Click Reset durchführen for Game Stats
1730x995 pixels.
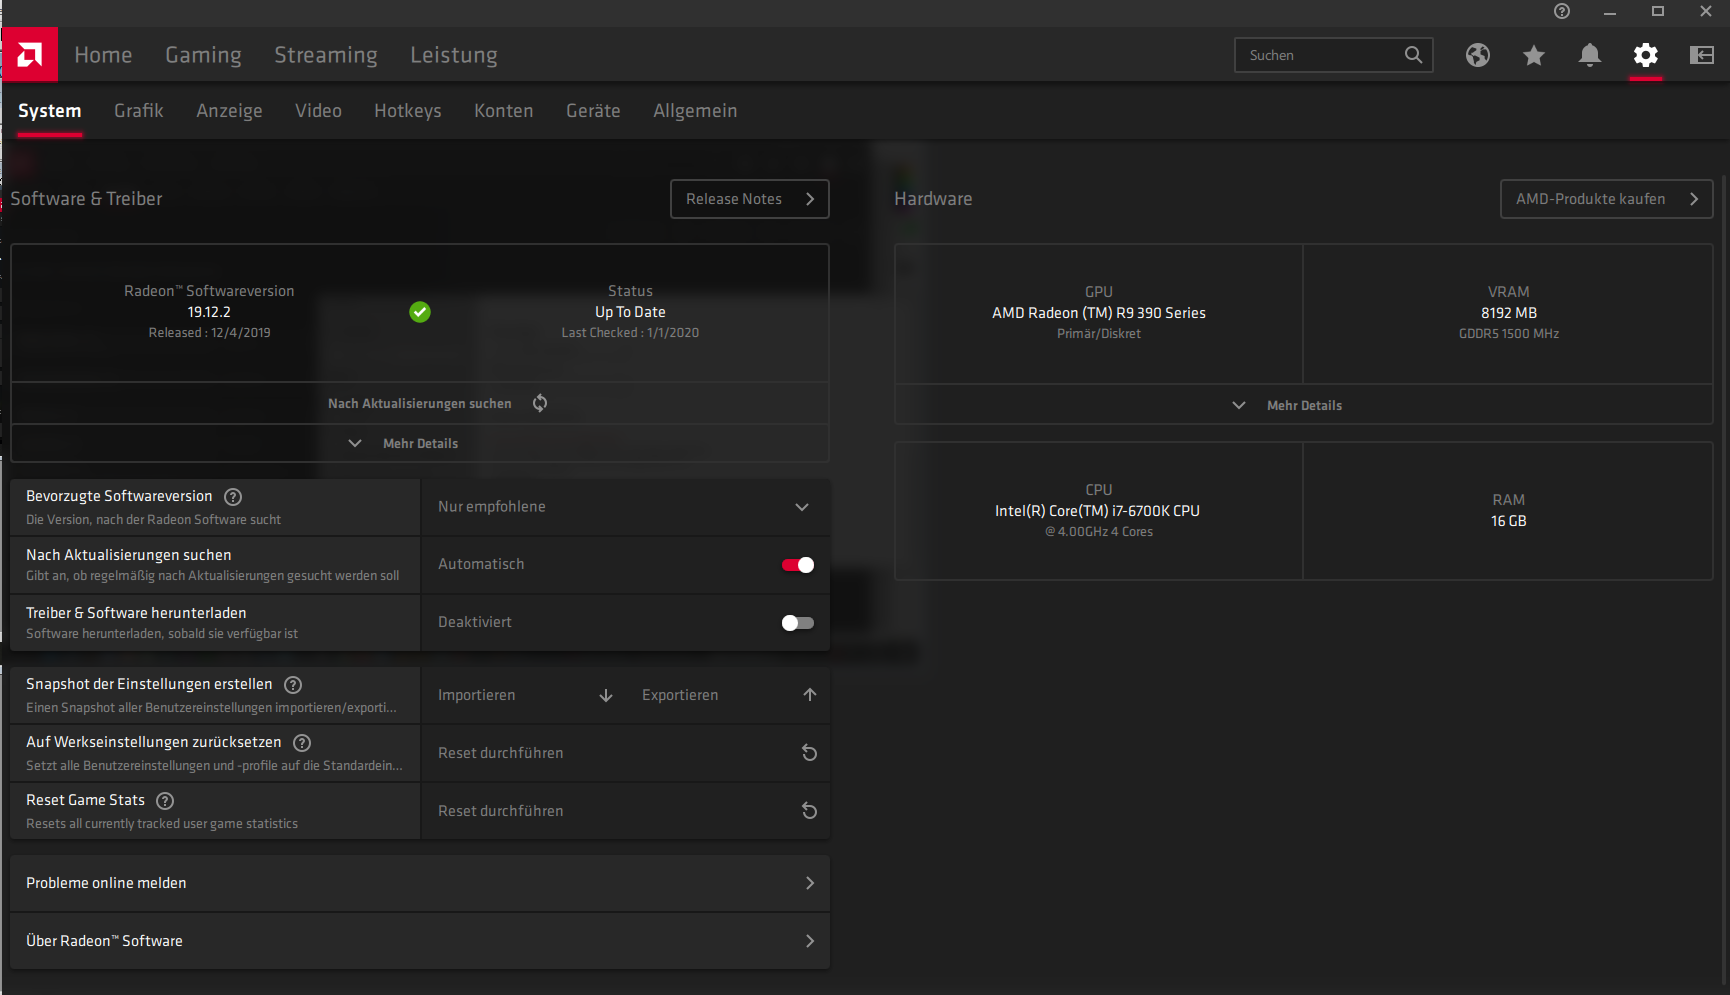[x=625, y=811]
